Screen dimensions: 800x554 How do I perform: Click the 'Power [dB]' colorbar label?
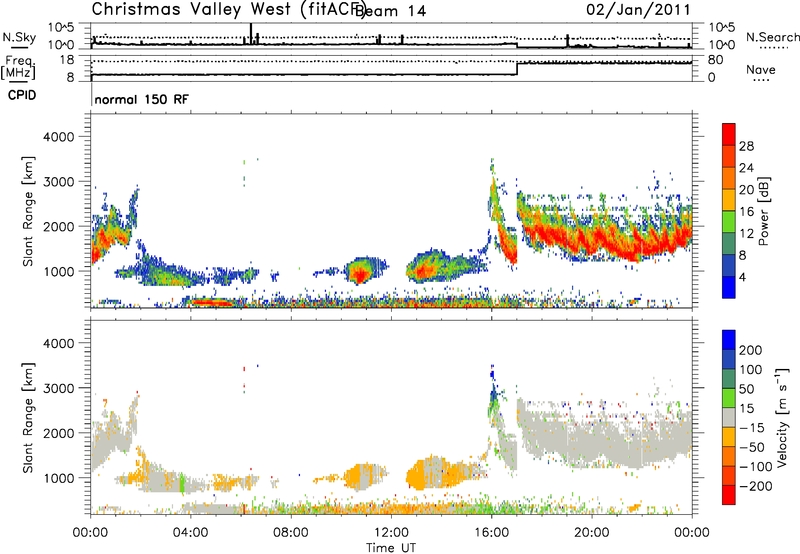(x=763, y=211)
